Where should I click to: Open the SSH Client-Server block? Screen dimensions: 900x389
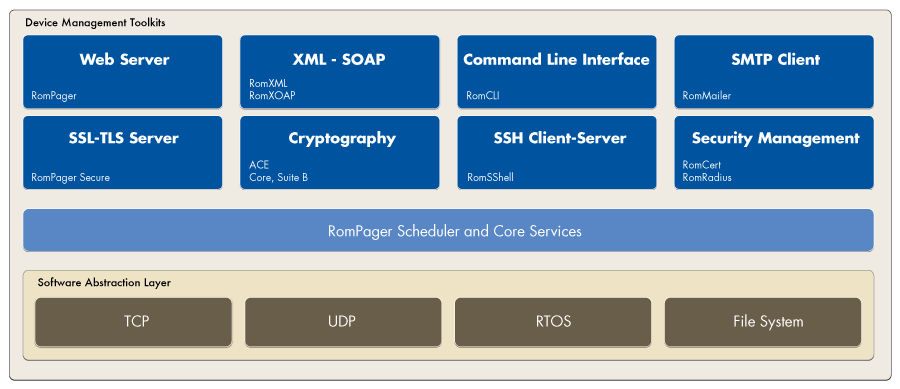(x=556, y=153)
